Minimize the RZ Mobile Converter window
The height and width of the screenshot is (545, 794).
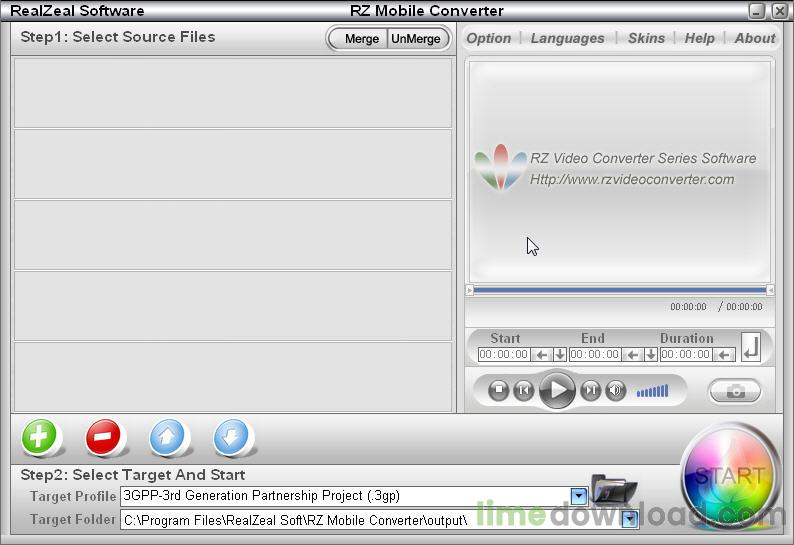[757, 11]
